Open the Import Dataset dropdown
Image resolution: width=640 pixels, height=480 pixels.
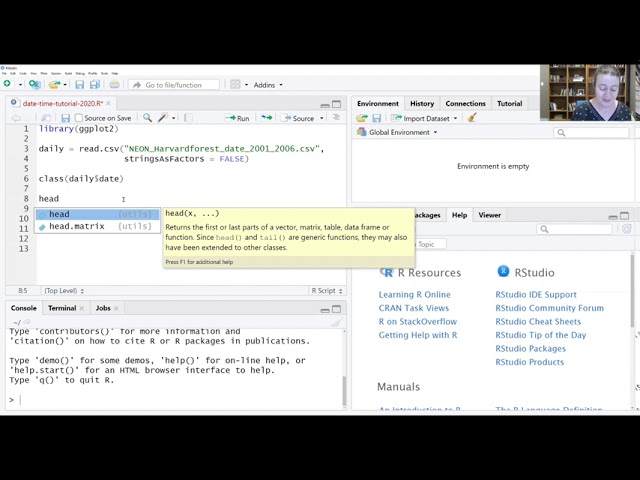424,118
